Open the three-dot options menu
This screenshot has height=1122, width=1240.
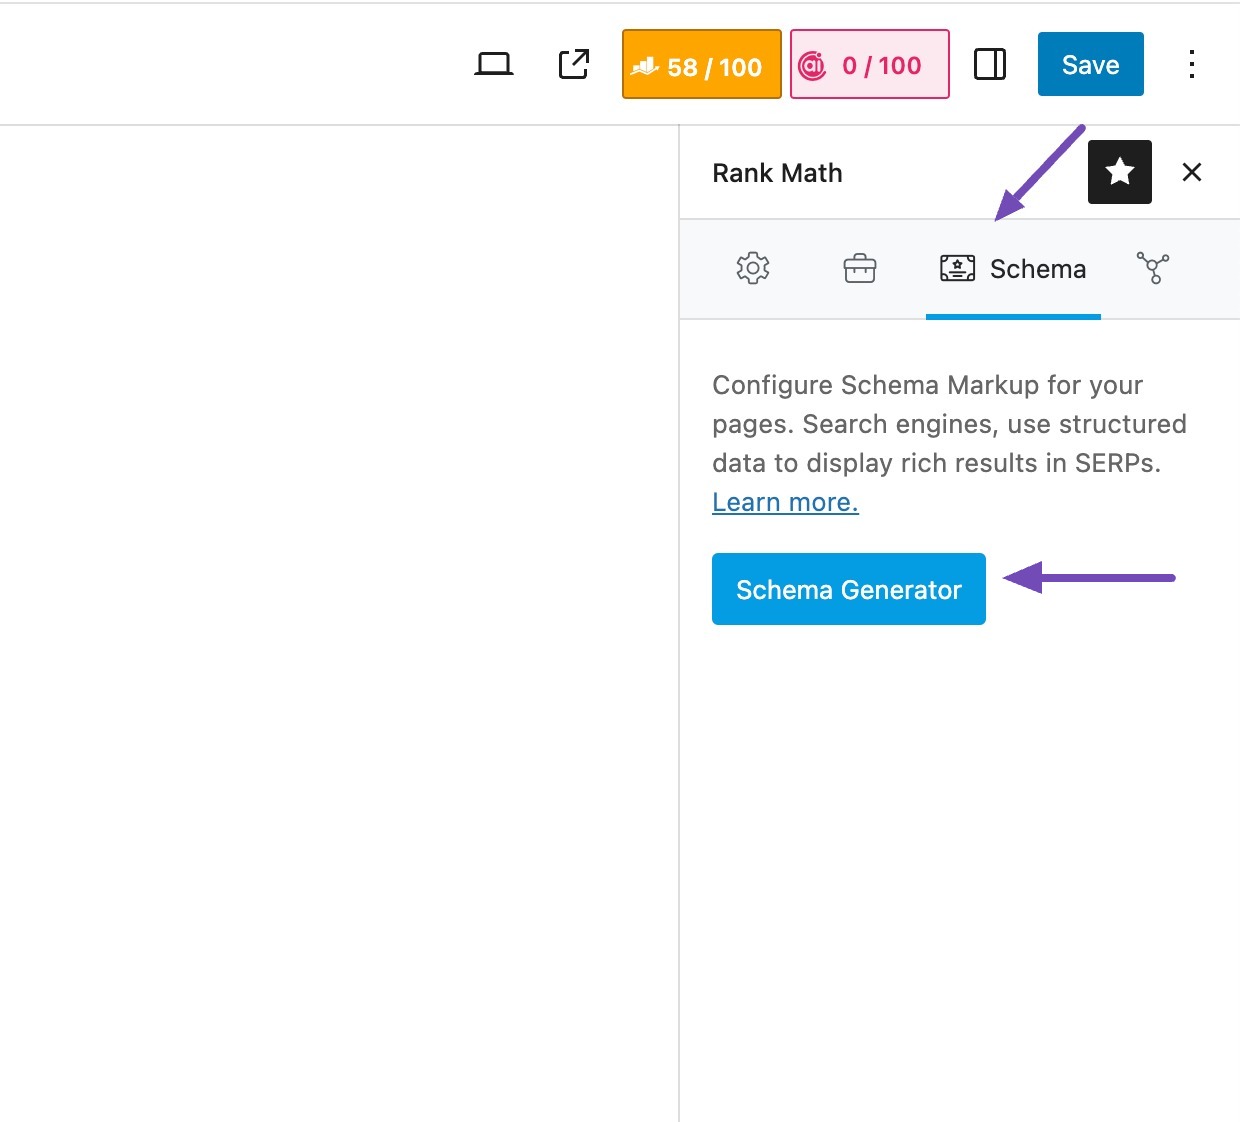pyautogui.click(x=1192, y=64)
